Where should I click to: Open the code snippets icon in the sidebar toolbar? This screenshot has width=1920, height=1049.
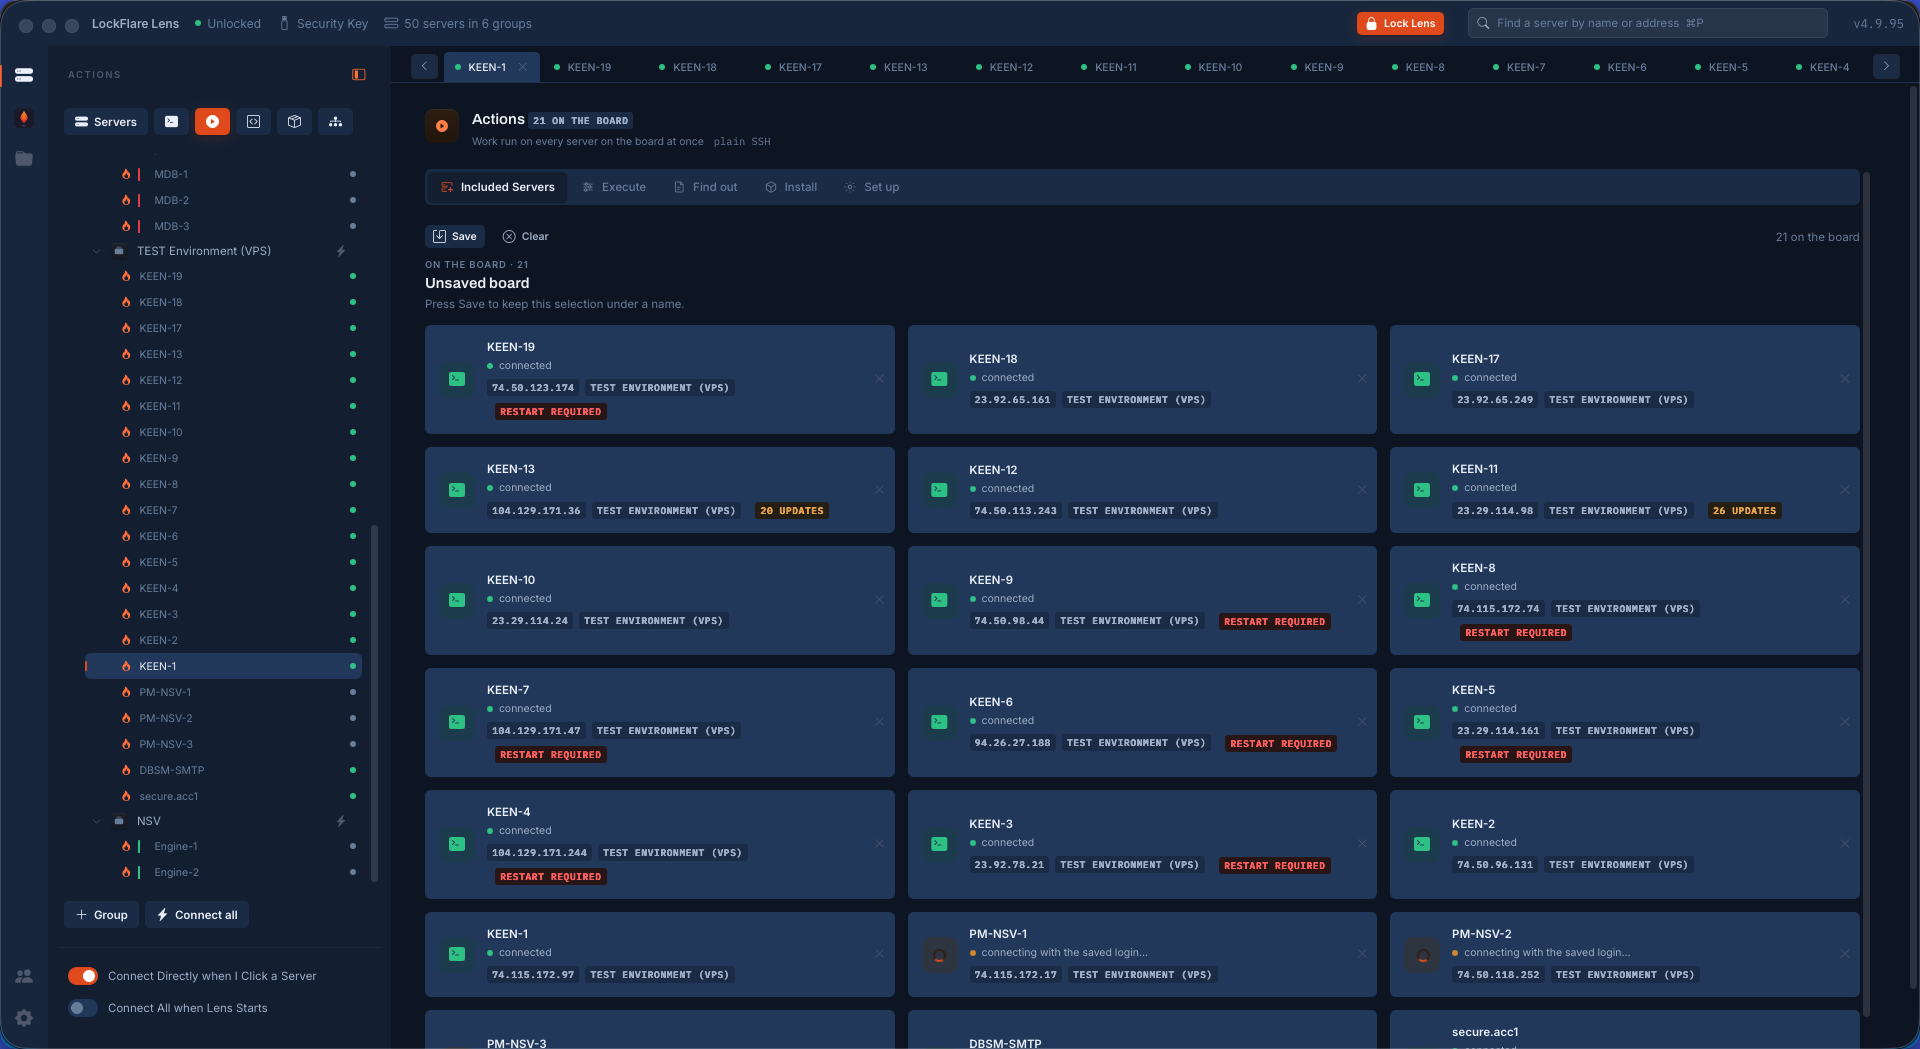tap(254, 122)
